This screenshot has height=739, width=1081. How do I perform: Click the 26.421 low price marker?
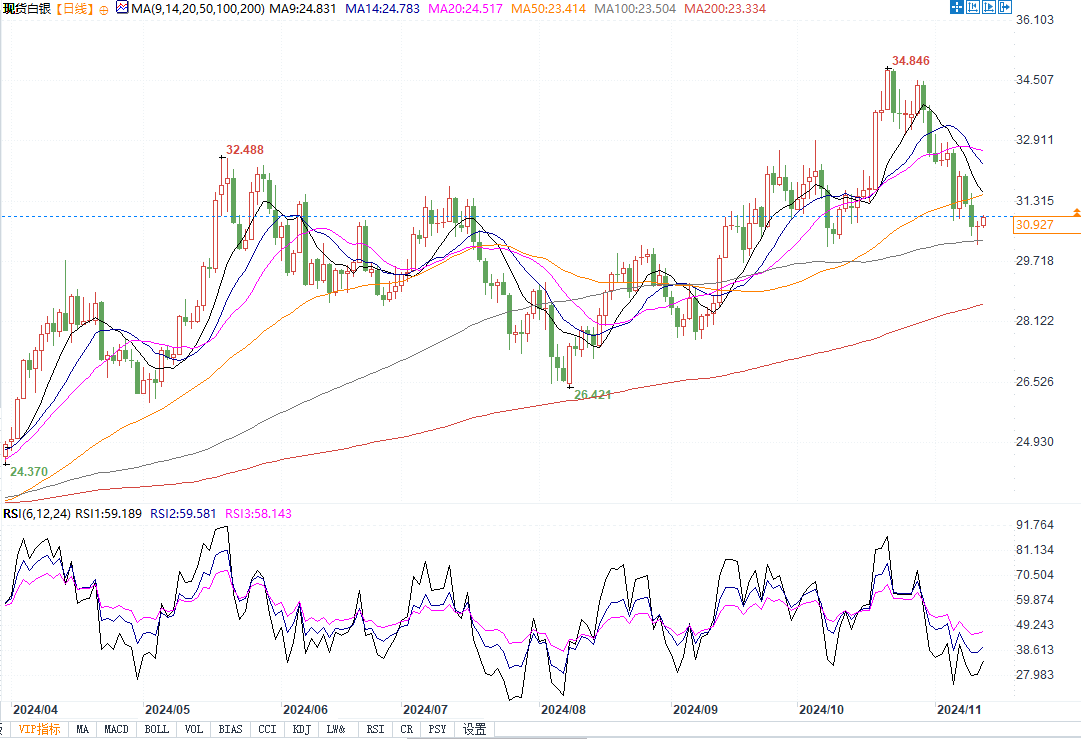(x=592, y=395)
